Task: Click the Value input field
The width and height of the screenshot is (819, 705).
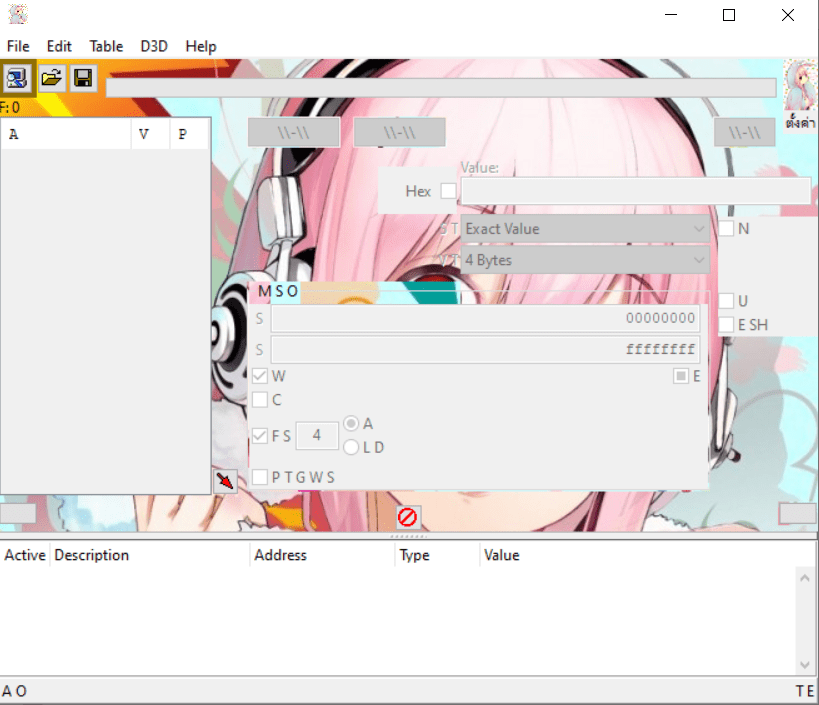Action: [636, 191]
